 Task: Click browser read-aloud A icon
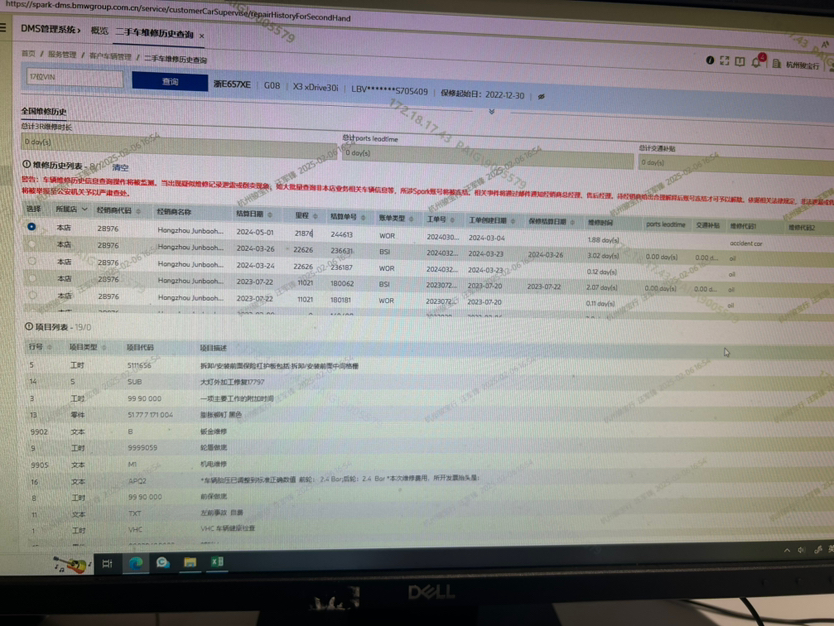824,45
